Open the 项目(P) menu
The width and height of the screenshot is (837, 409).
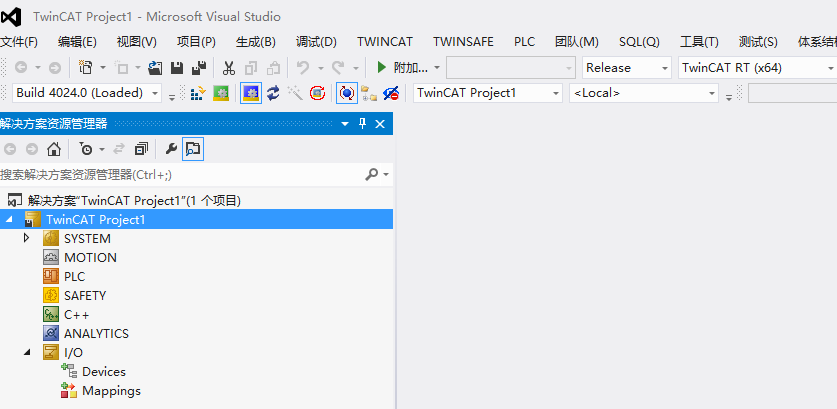coord(196,42)
